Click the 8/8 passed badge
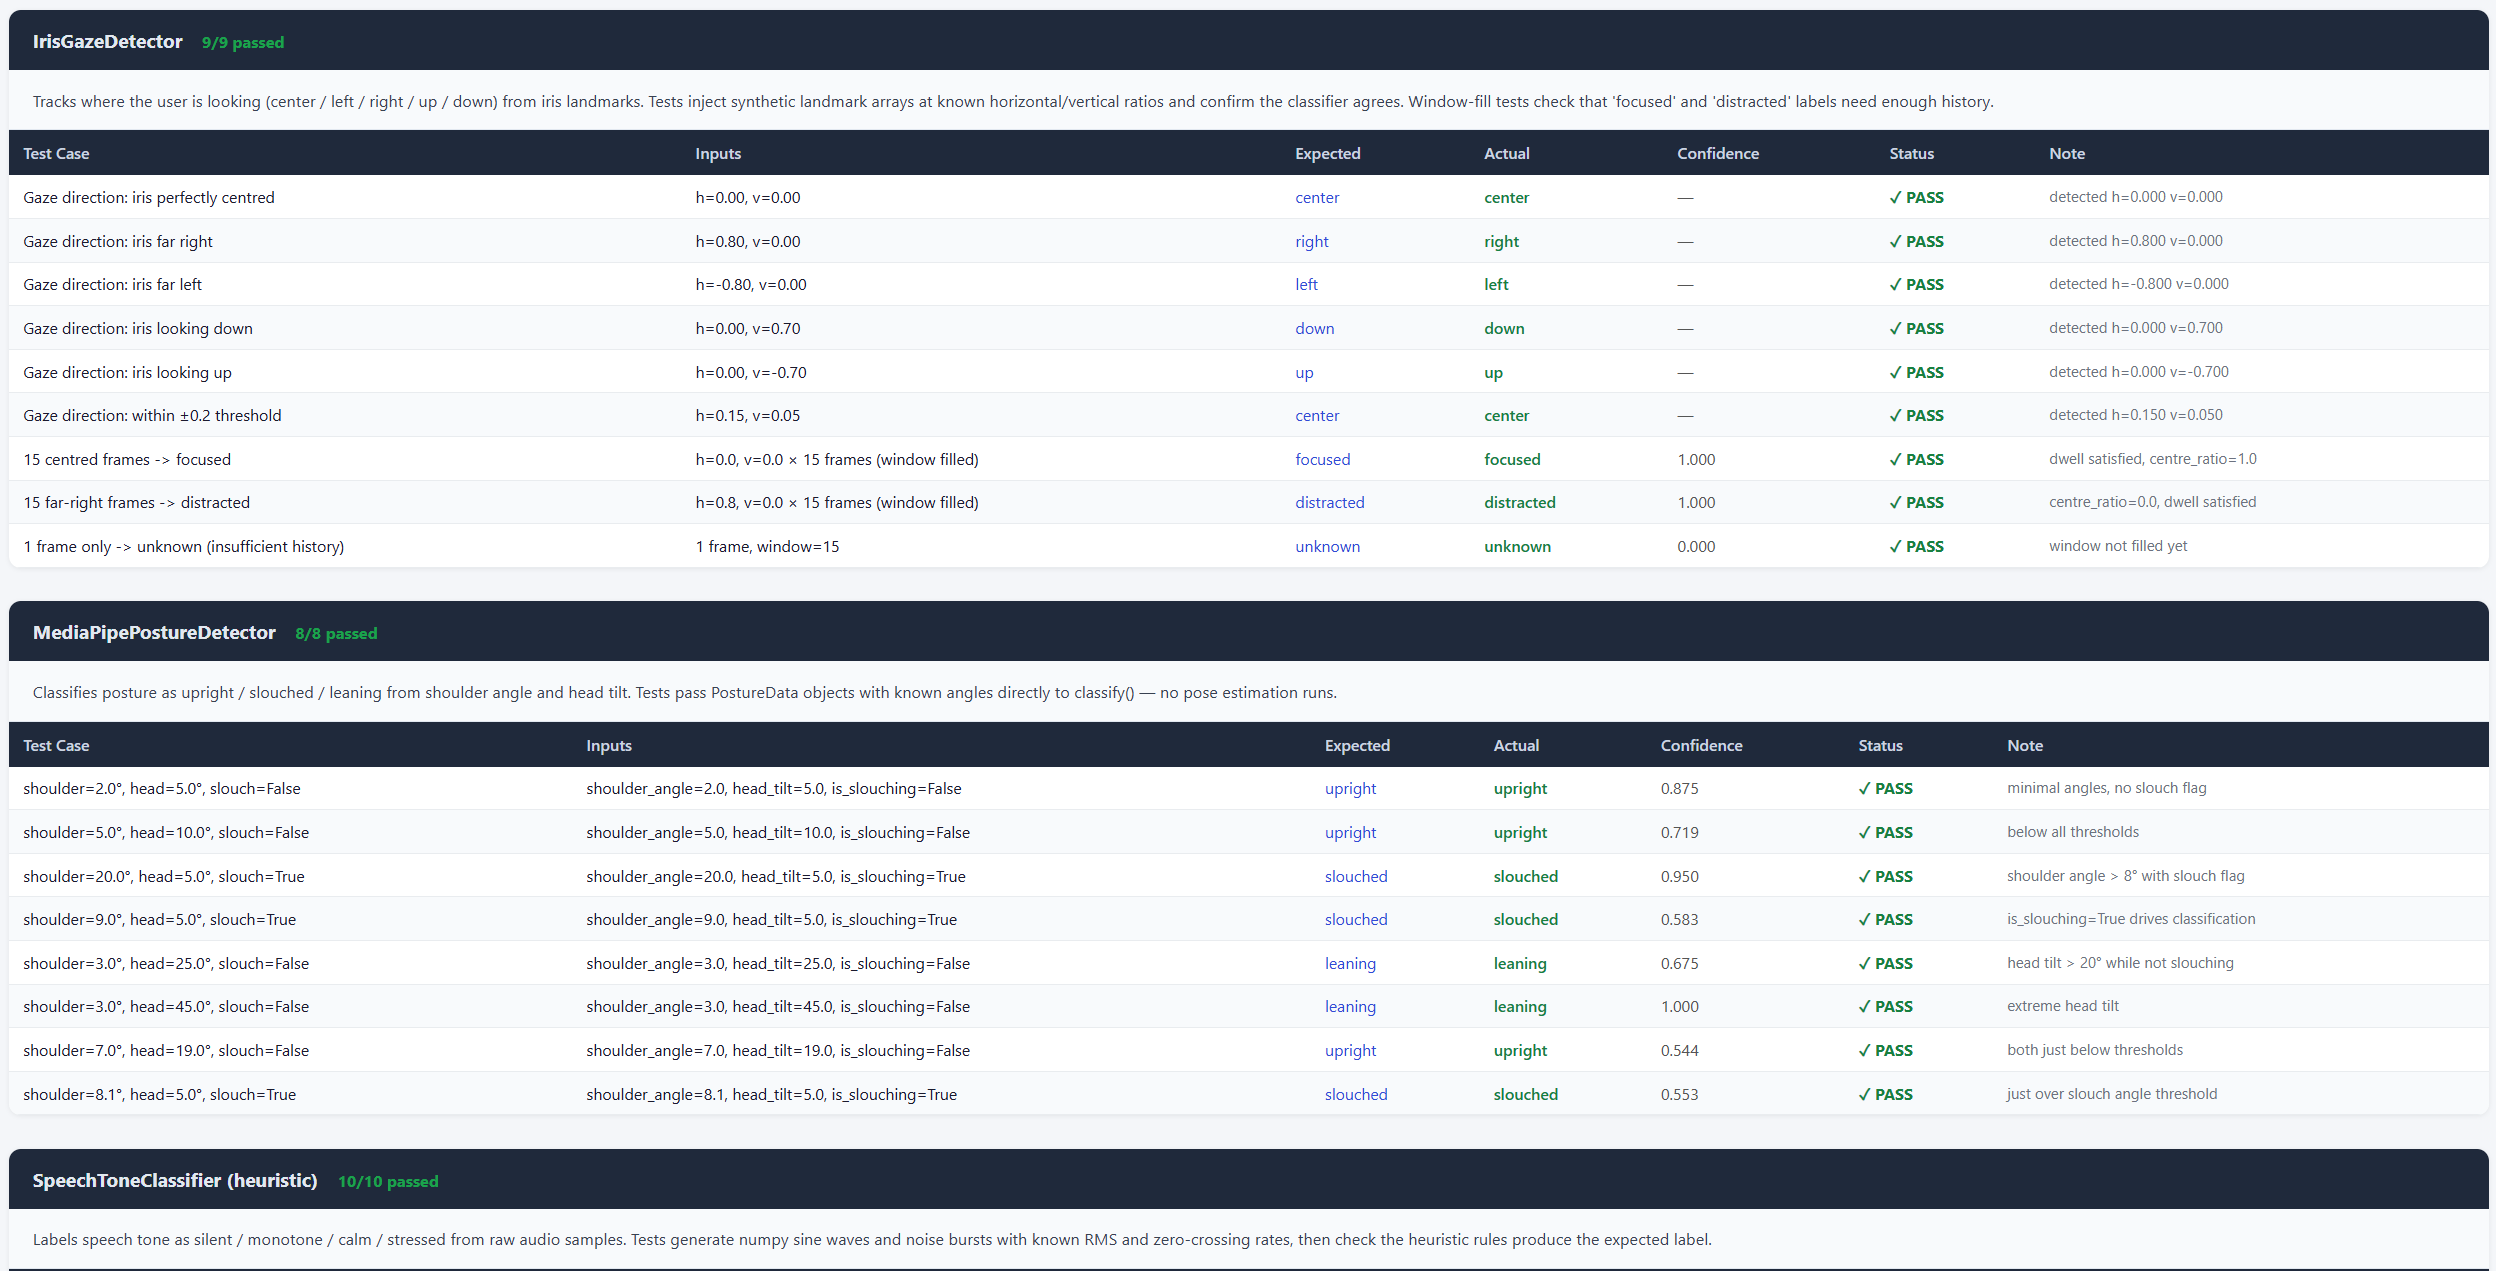 point(336,633)
